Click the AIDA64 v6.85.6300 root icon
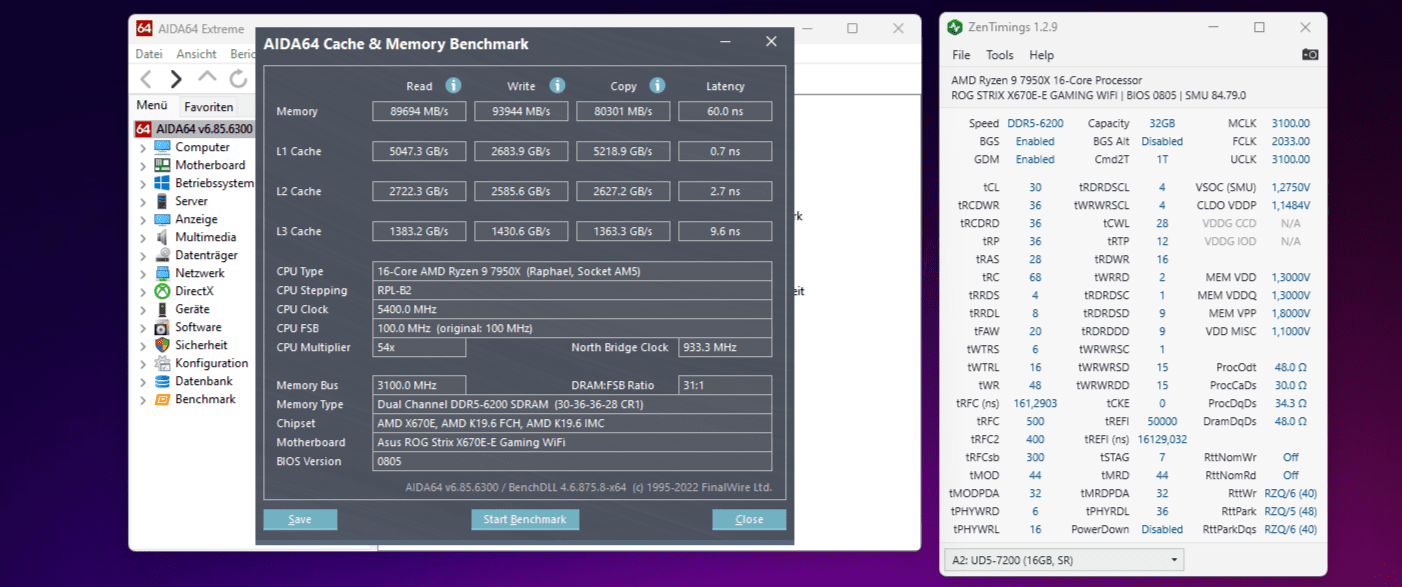1402x587 pixels. pos(143,129)
